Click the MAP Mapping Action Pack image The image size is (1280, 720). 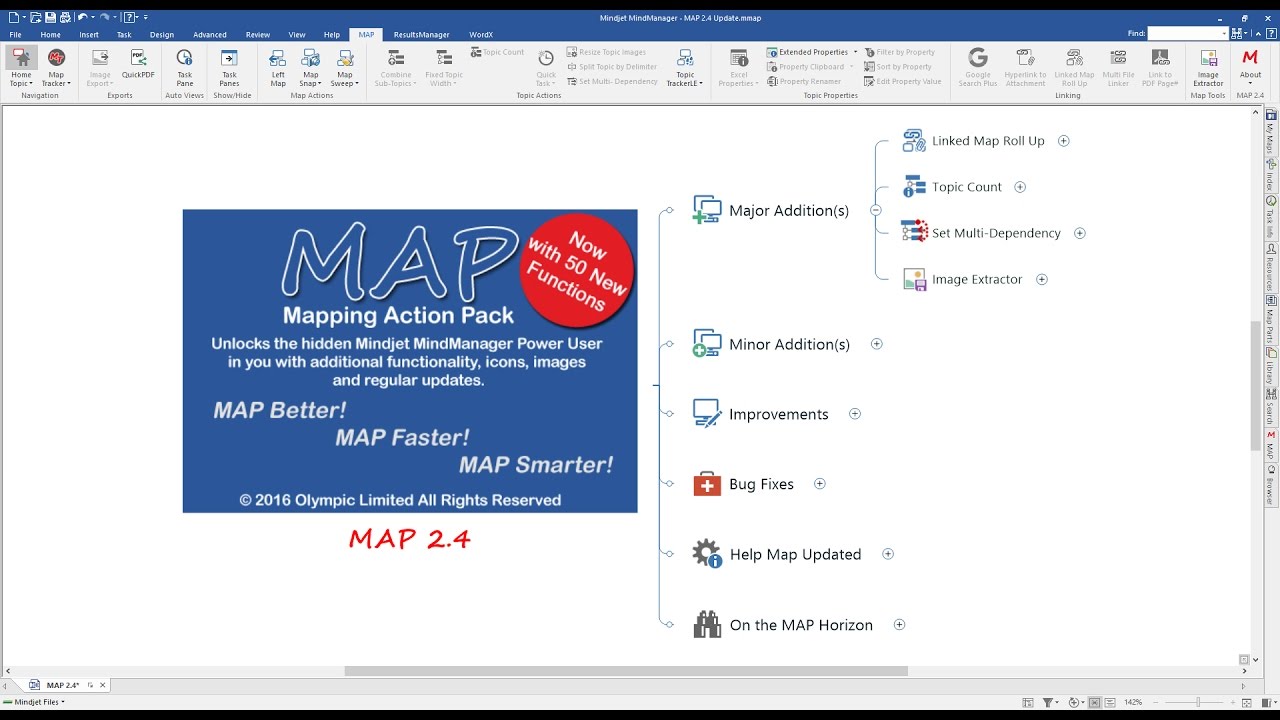pos(410,361)
